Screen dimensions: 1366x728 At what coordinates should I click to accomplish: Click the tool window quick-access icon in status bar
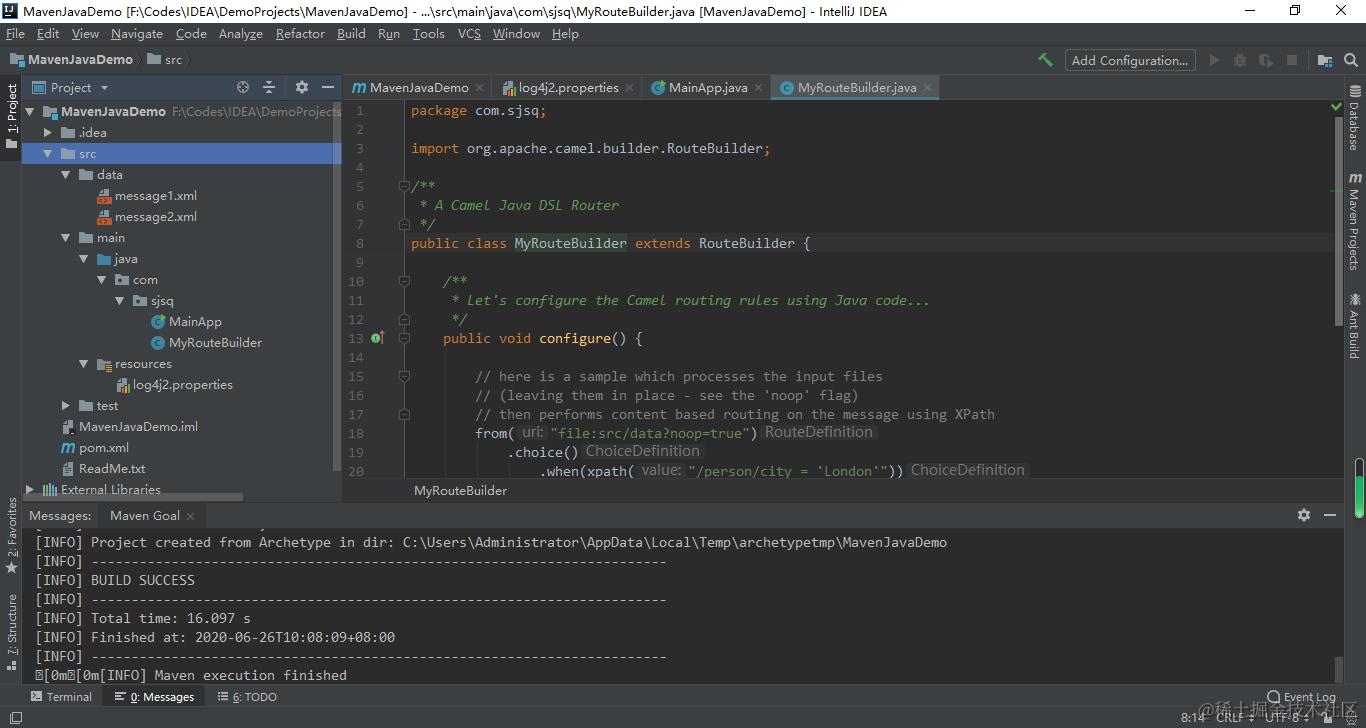(15, 717)
